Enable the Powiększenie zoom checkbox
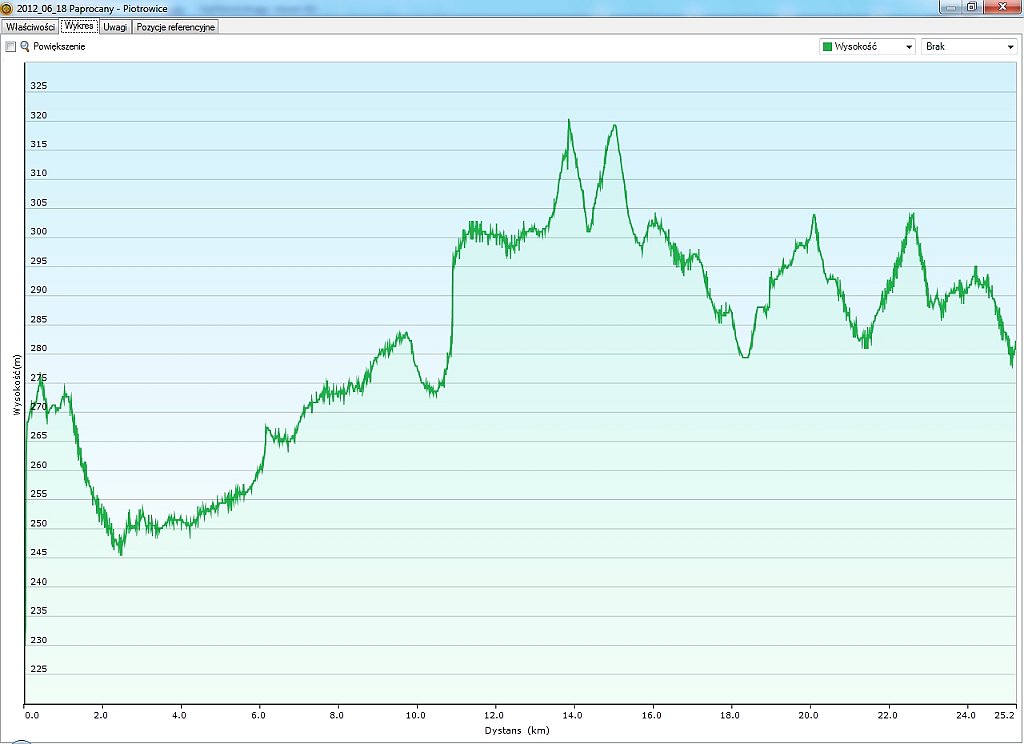Screen dimensions: 1024x744 11,47
